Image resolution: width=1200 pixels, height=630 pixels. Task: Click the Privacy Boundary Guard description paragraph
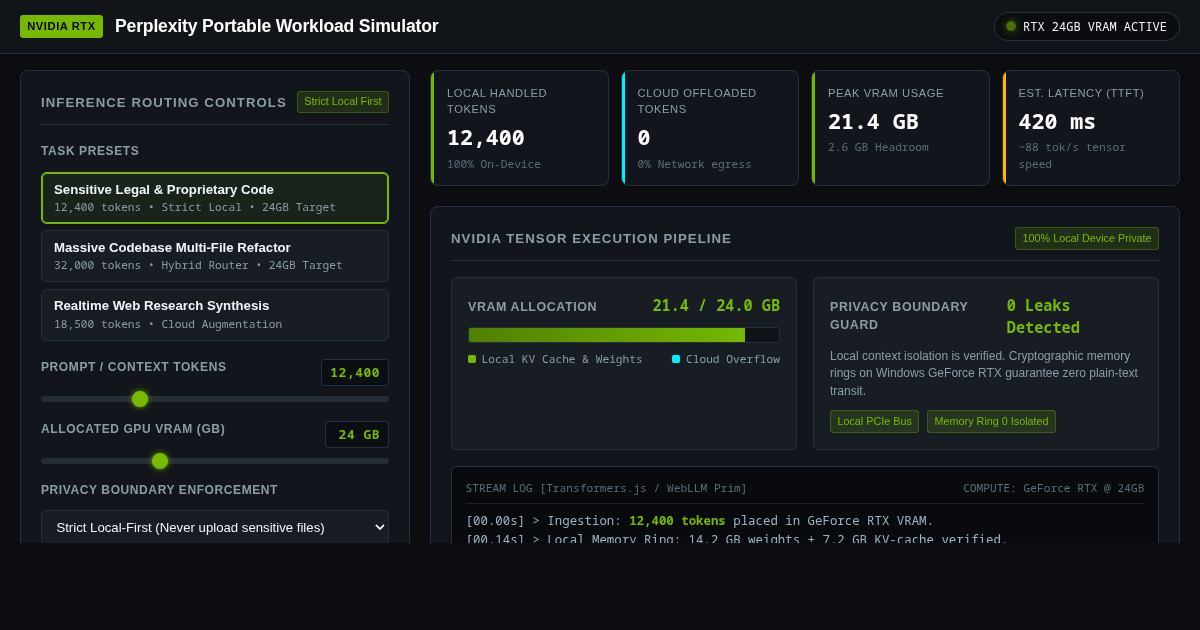(986, 373)
